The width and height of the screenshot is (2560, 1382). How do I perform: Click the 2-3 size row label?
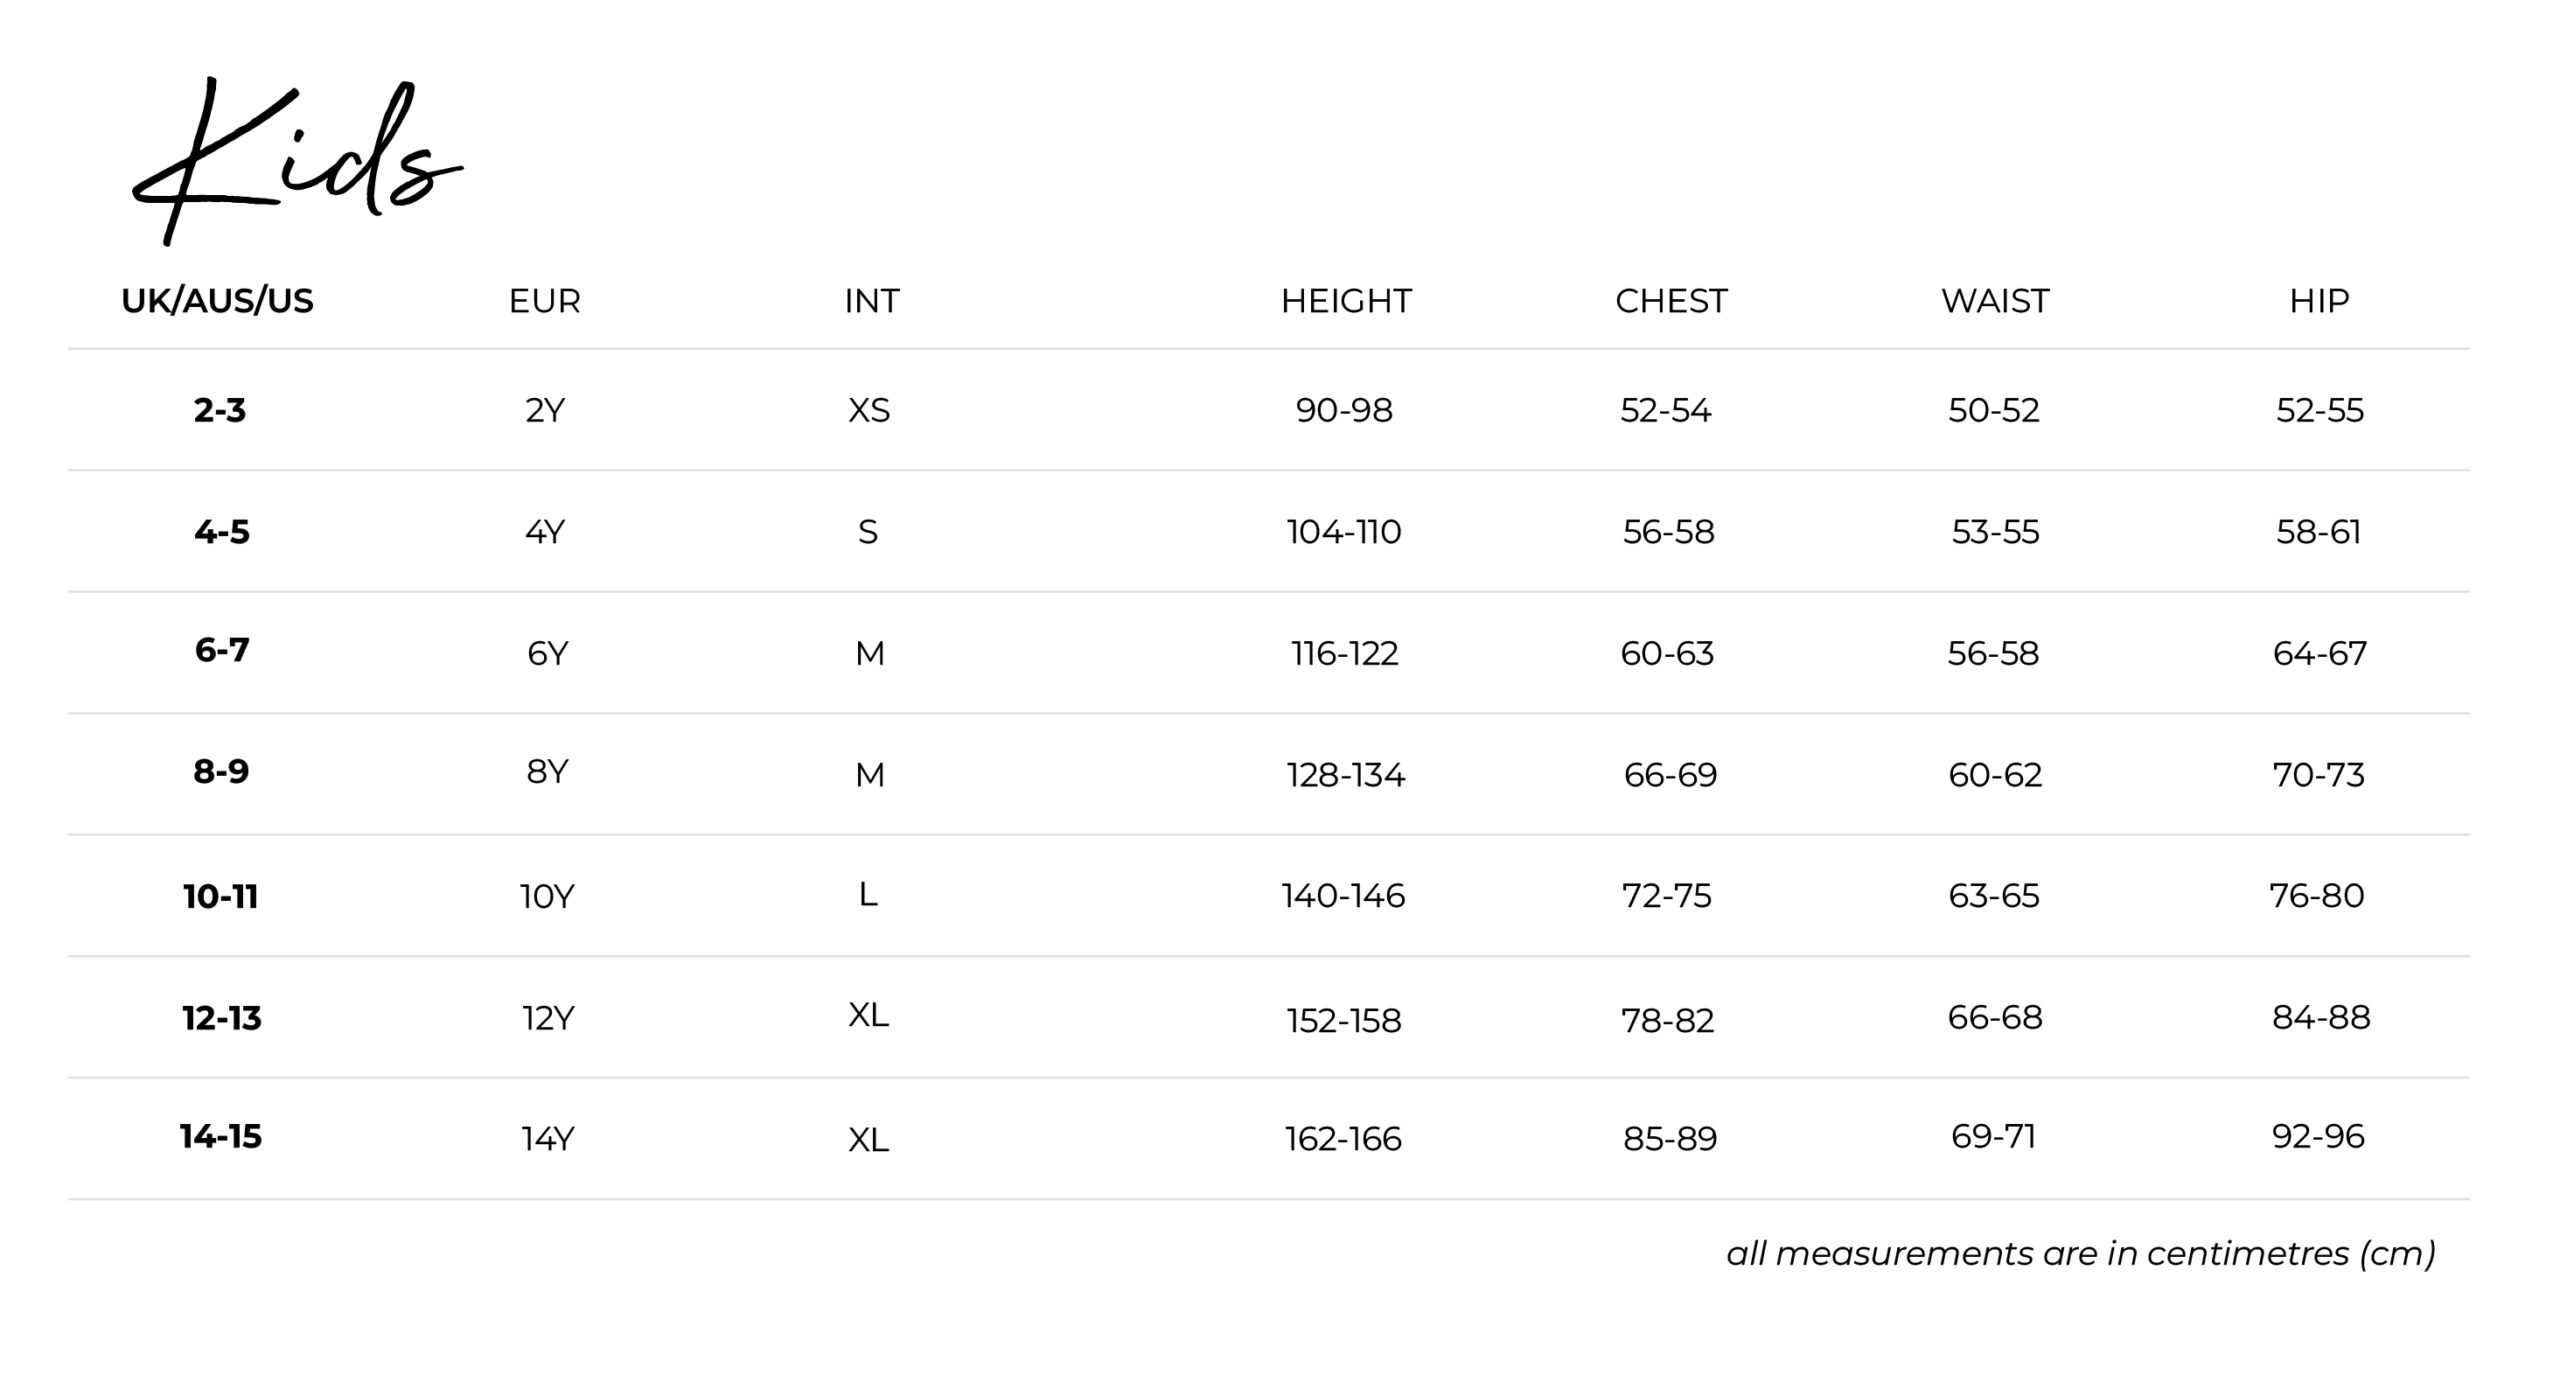(x=220, y=410)
